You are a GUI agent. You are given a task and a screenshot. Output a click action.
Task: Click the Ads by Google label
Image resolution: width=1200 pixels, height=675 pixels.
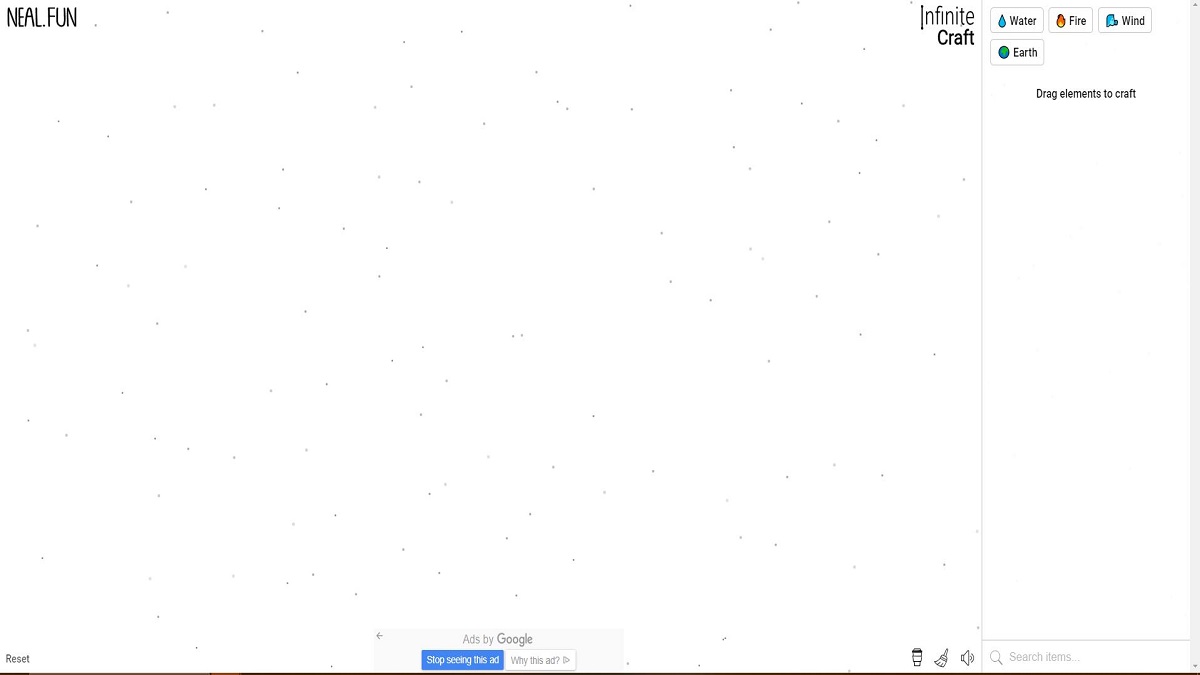(497, 639)
